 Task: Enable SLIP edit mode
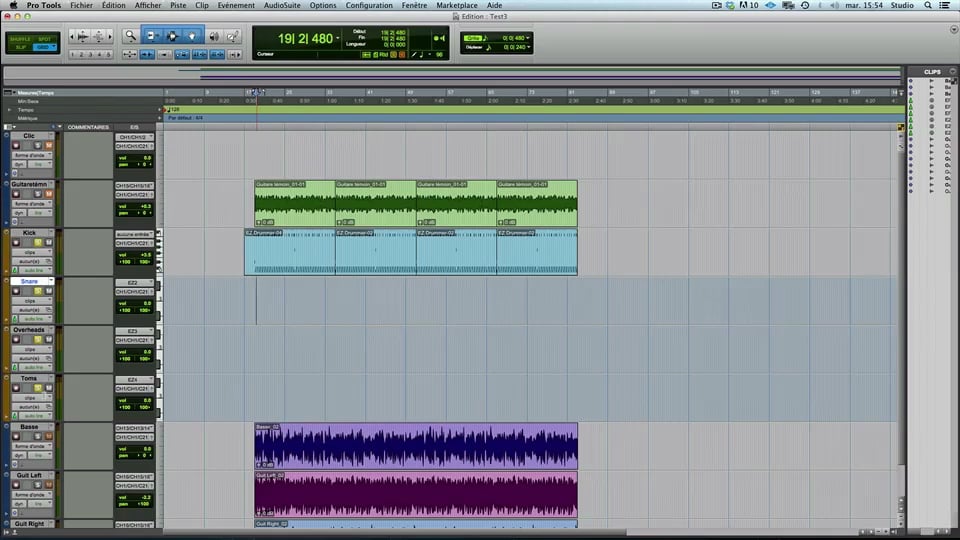[21, 47]
